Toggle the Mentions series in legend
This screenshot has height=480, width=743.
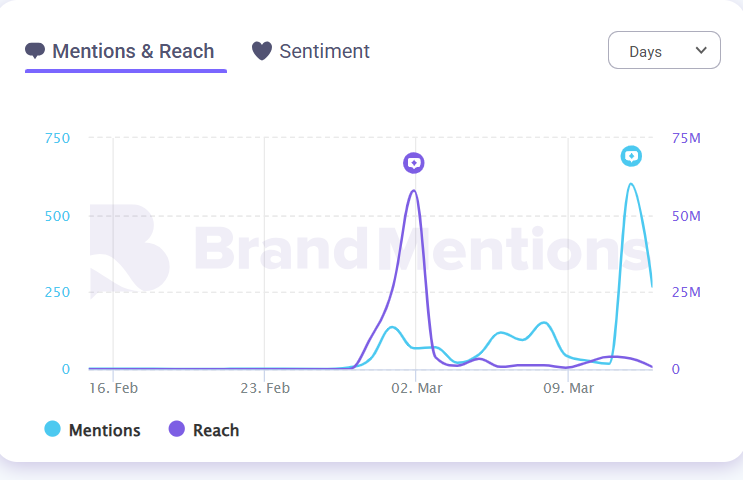pos(104,431)
